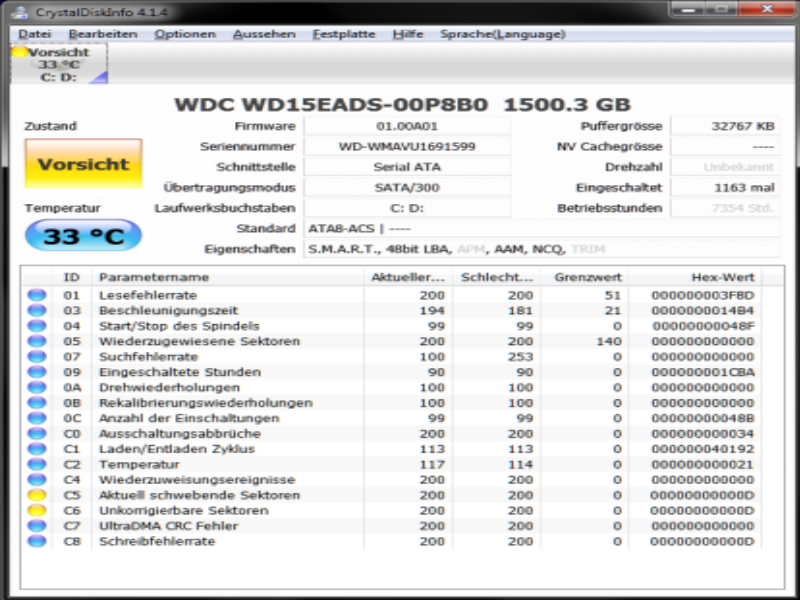Open the Festplatte menu
The image size is (800, 600).
point(344,34)
